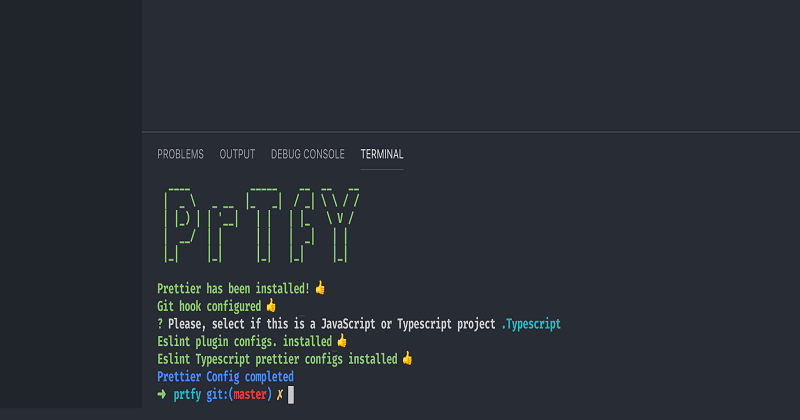Screen dimensions: 800x420
Task: Click the thumbs-up after 'Eslint plugin configs. installed'
Action: point(342,341)
